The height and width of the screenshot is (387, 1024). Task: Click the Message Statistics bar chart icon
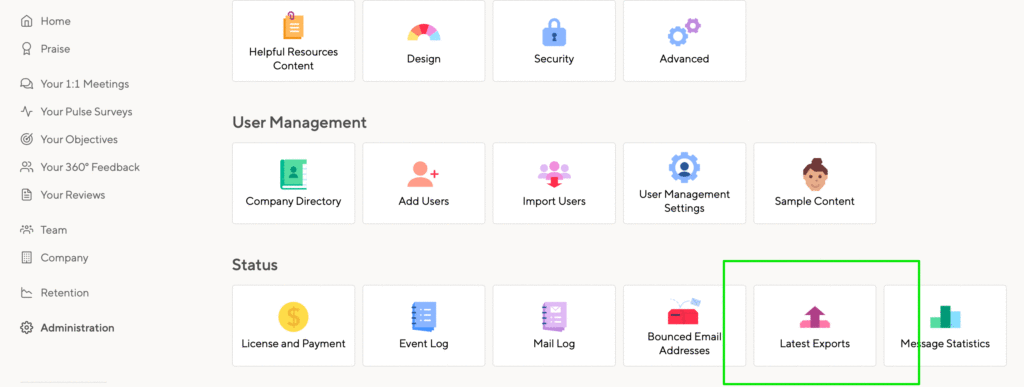pyautogui.click(x=945, y=317)
